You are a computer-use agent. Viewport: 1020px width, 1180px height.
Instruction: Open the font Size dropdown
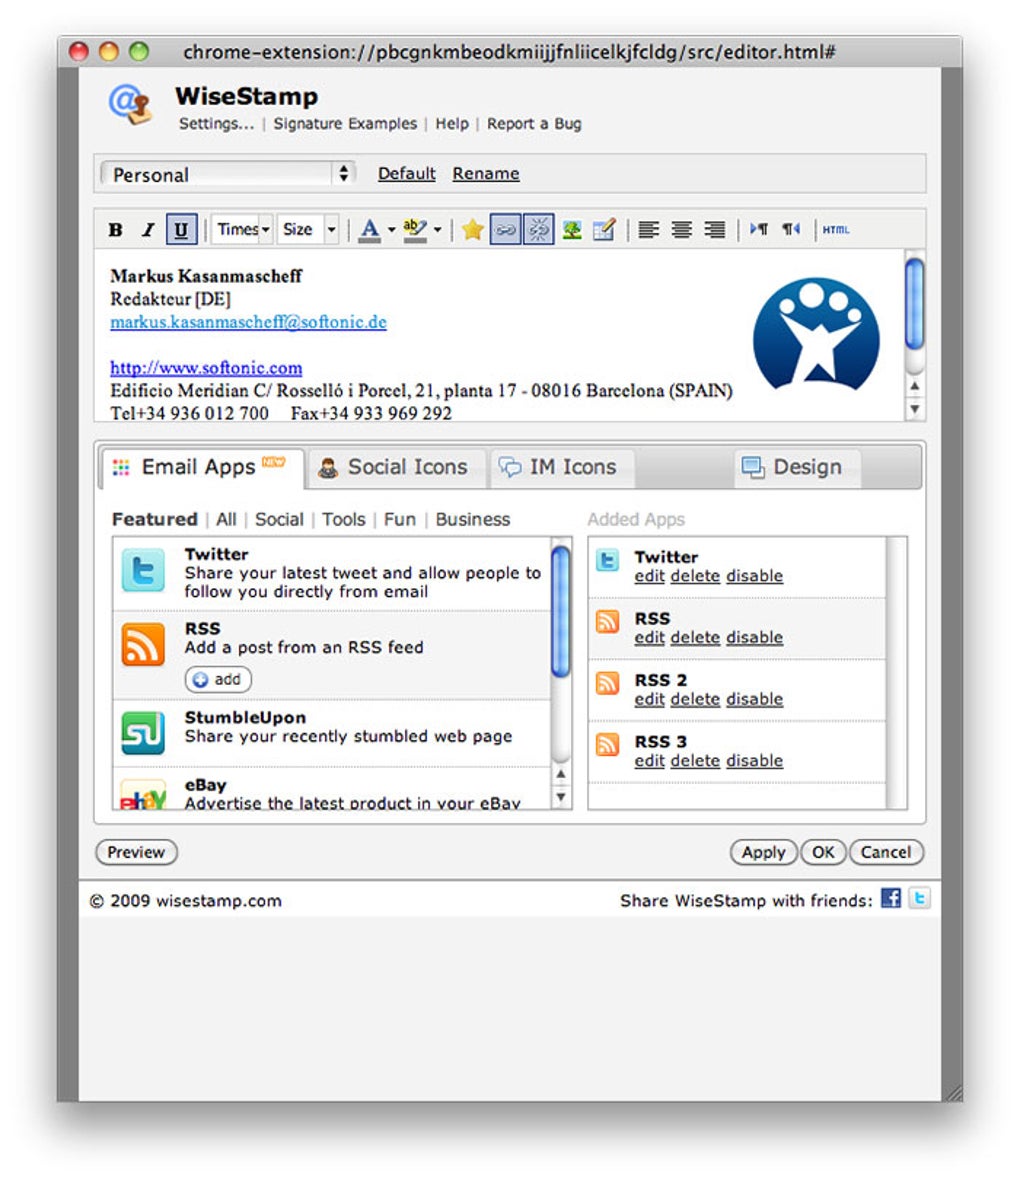(x=307, y=229)
